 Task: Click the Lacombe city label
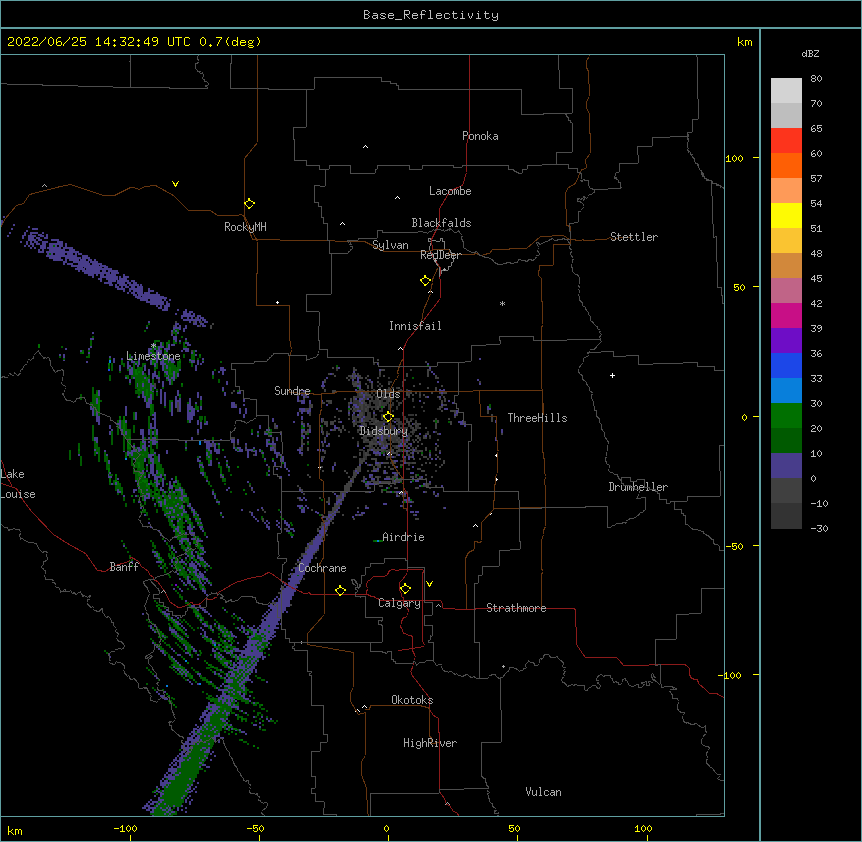tap(450, 191)
